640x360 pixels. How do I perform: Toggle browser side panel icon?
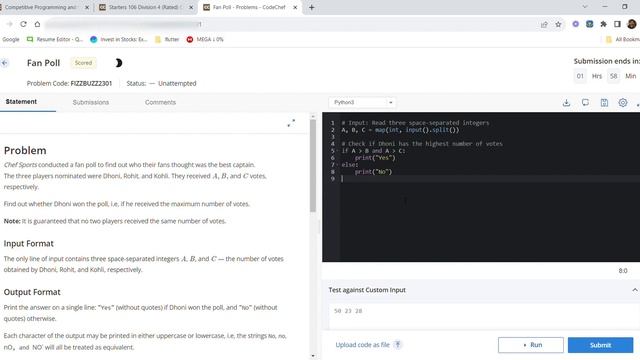point(617,24)
